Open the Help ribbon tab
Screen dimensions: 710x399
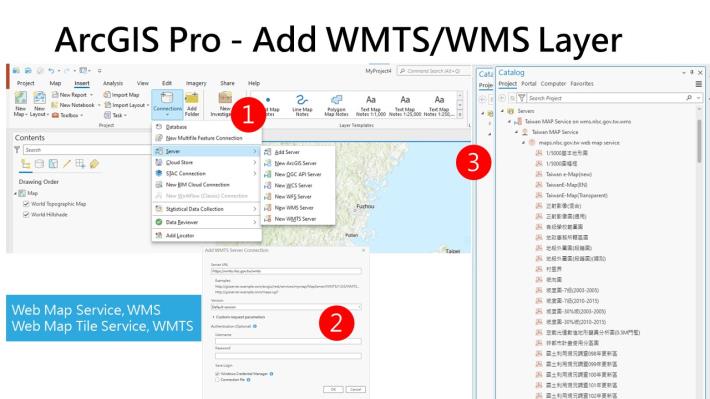(x=254, y=83)
